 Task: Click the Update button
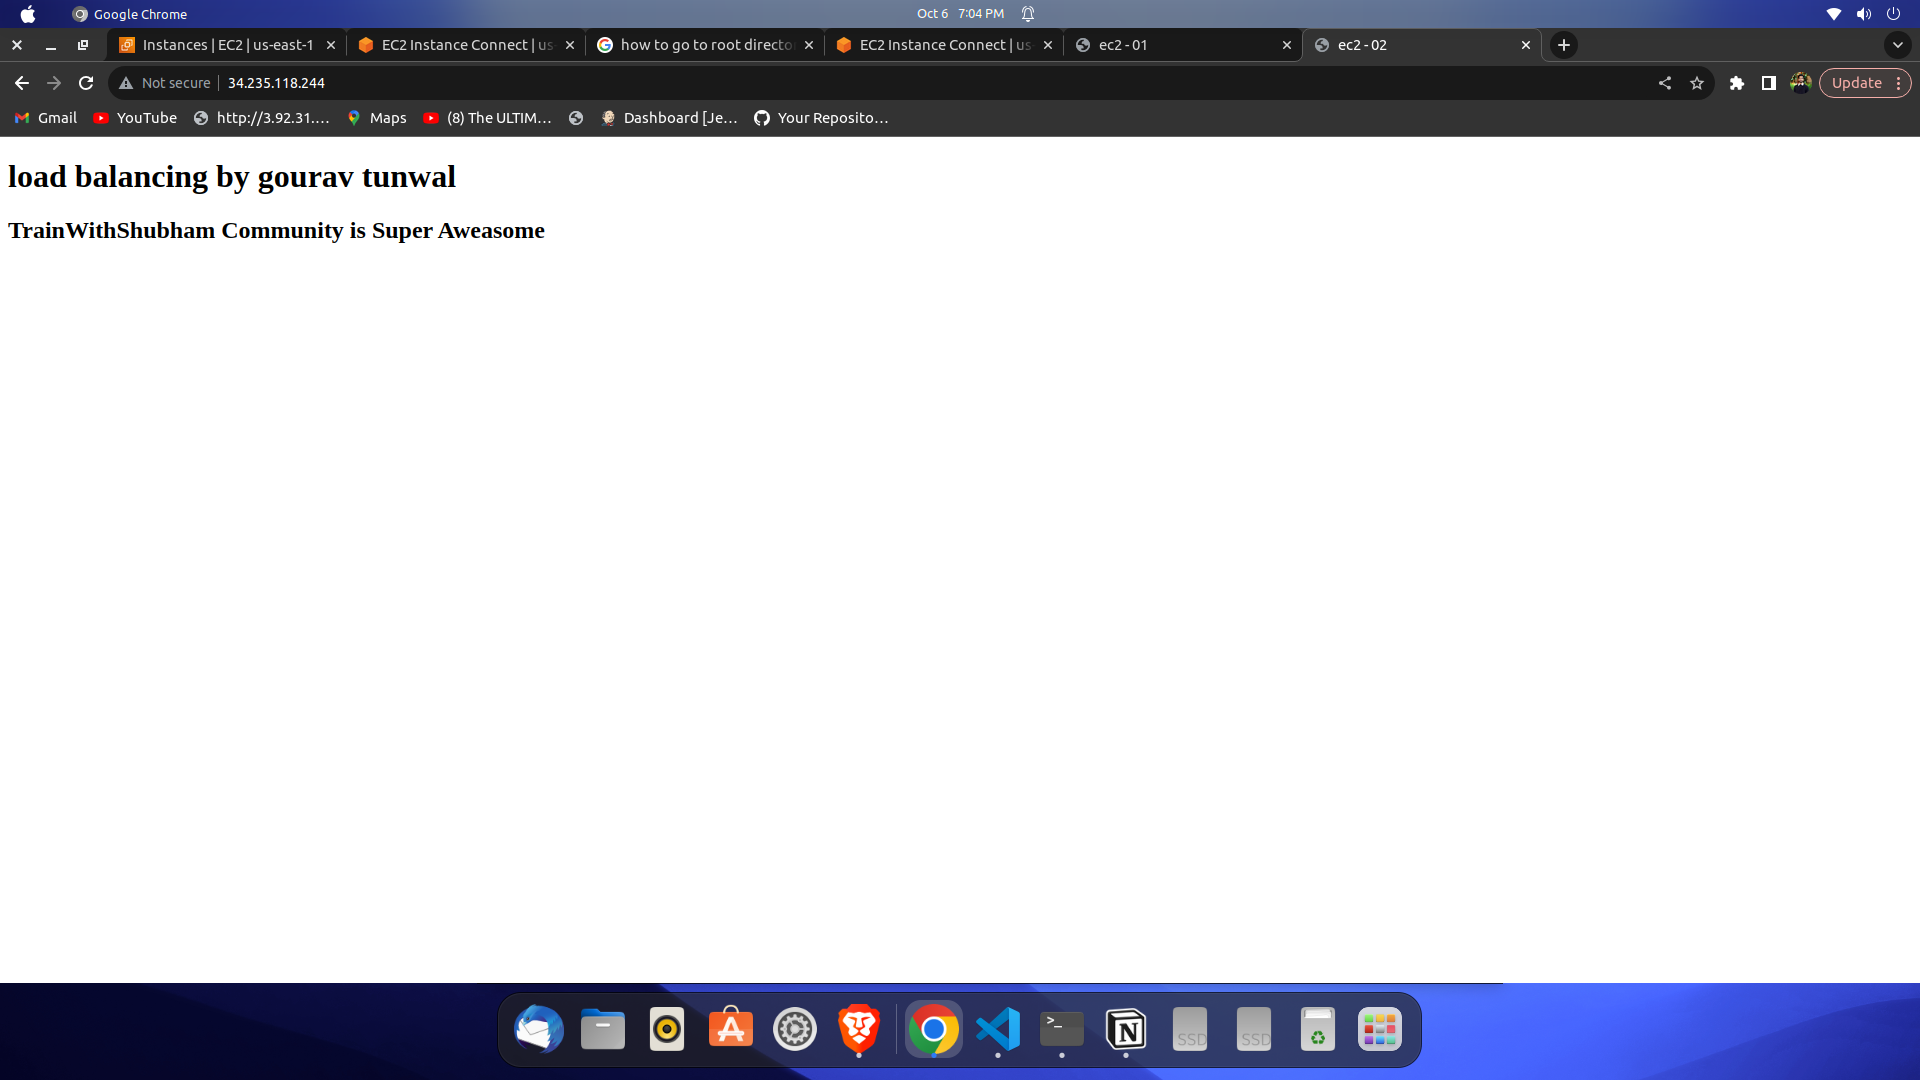click(x=1856, y=83)
